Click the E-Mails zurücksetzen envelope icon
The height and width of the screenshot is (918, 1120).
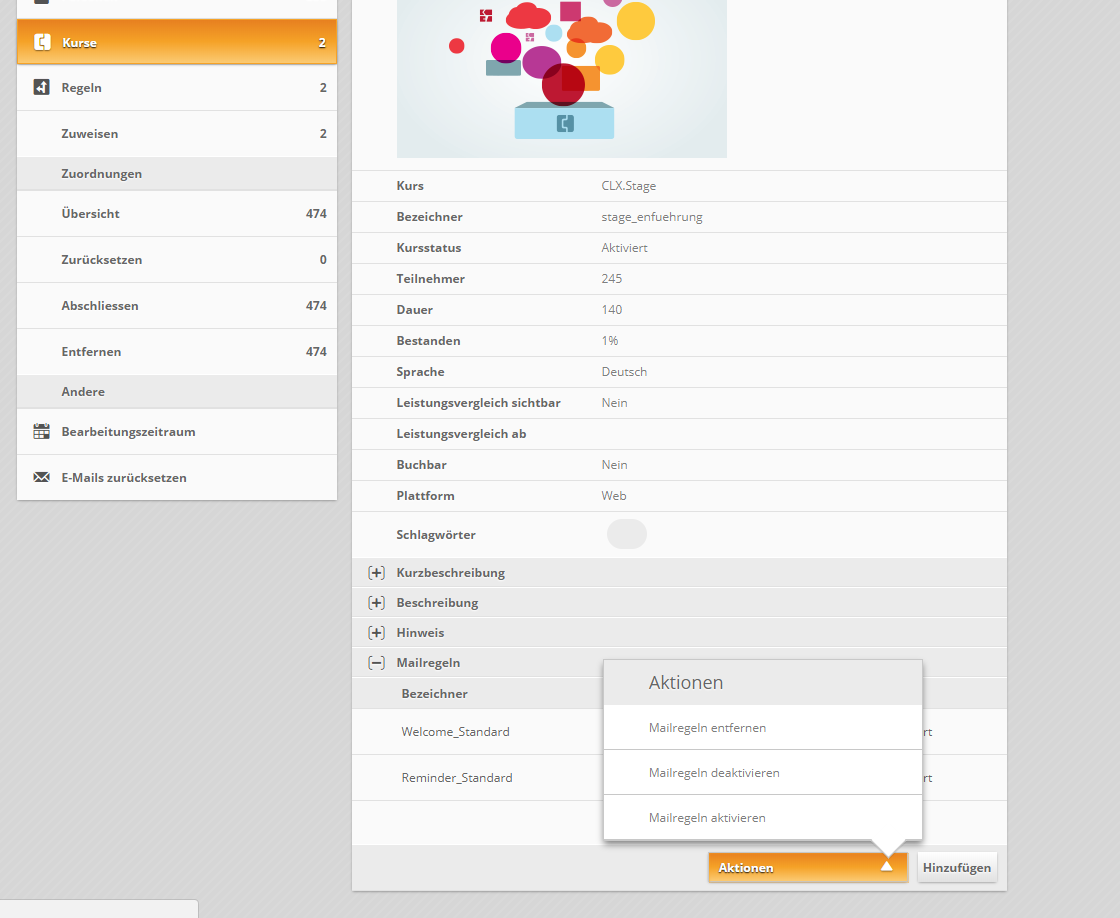pyautogui.click(x=42, y=478)
